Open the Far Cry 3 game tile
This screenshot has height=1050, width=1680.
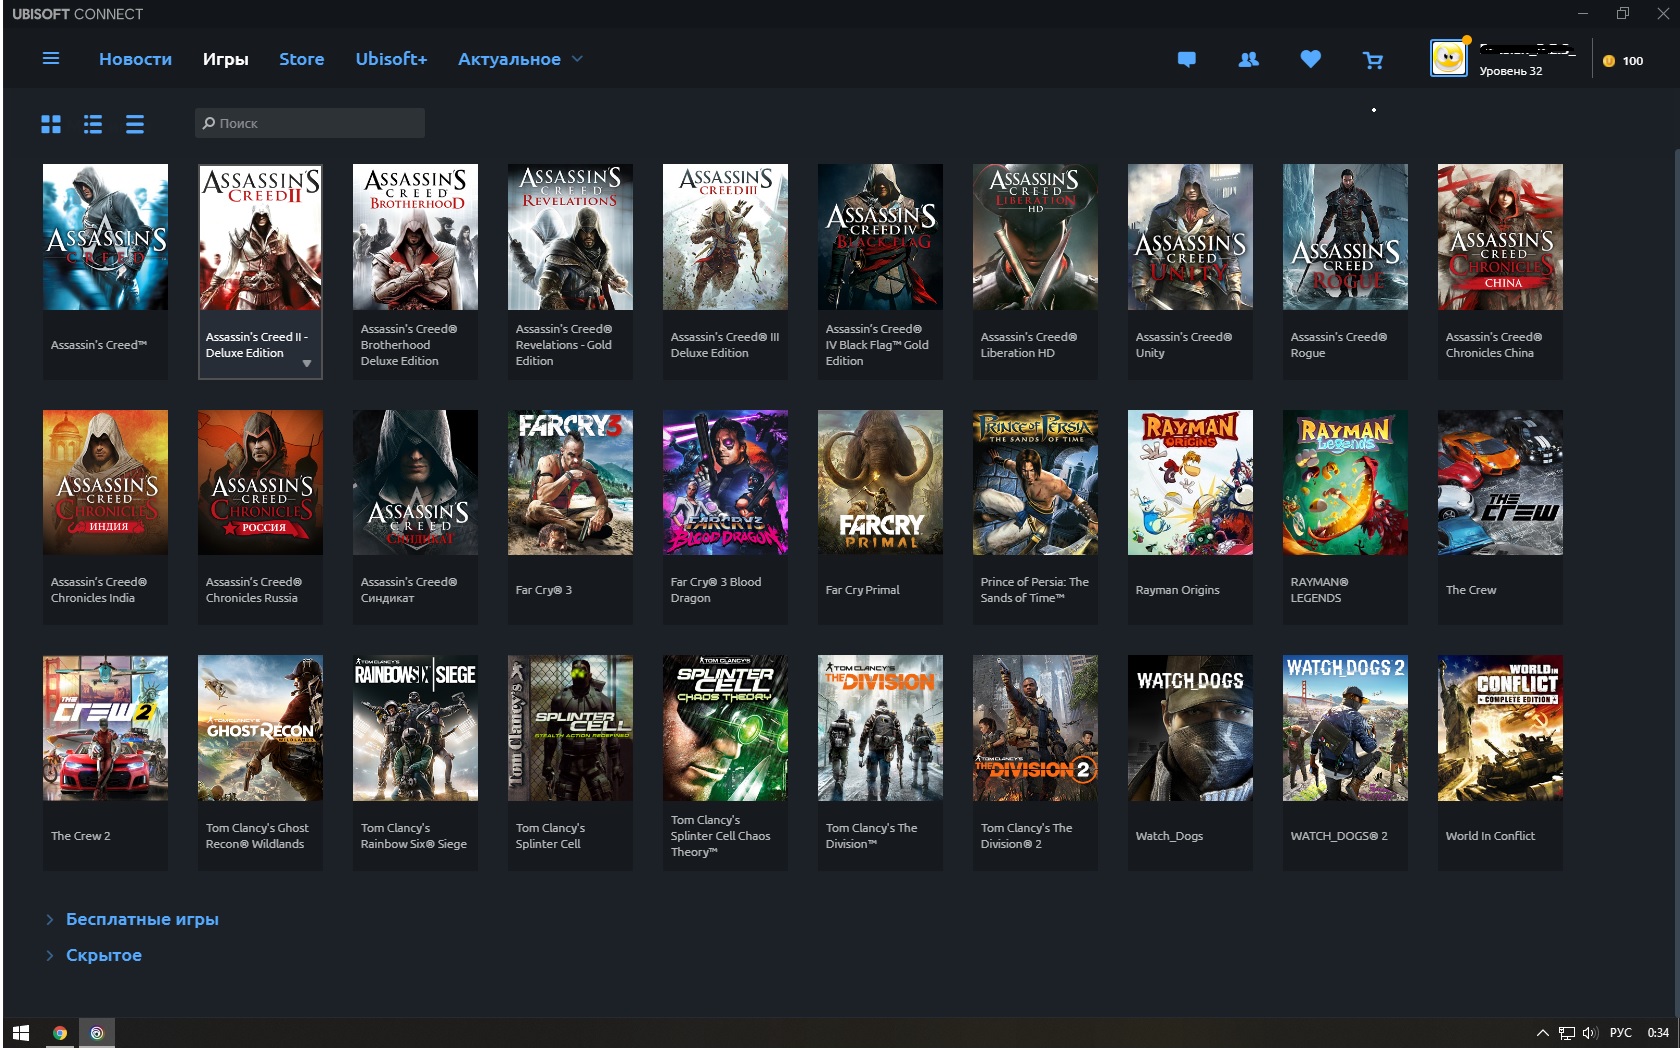tap(569, 482)
